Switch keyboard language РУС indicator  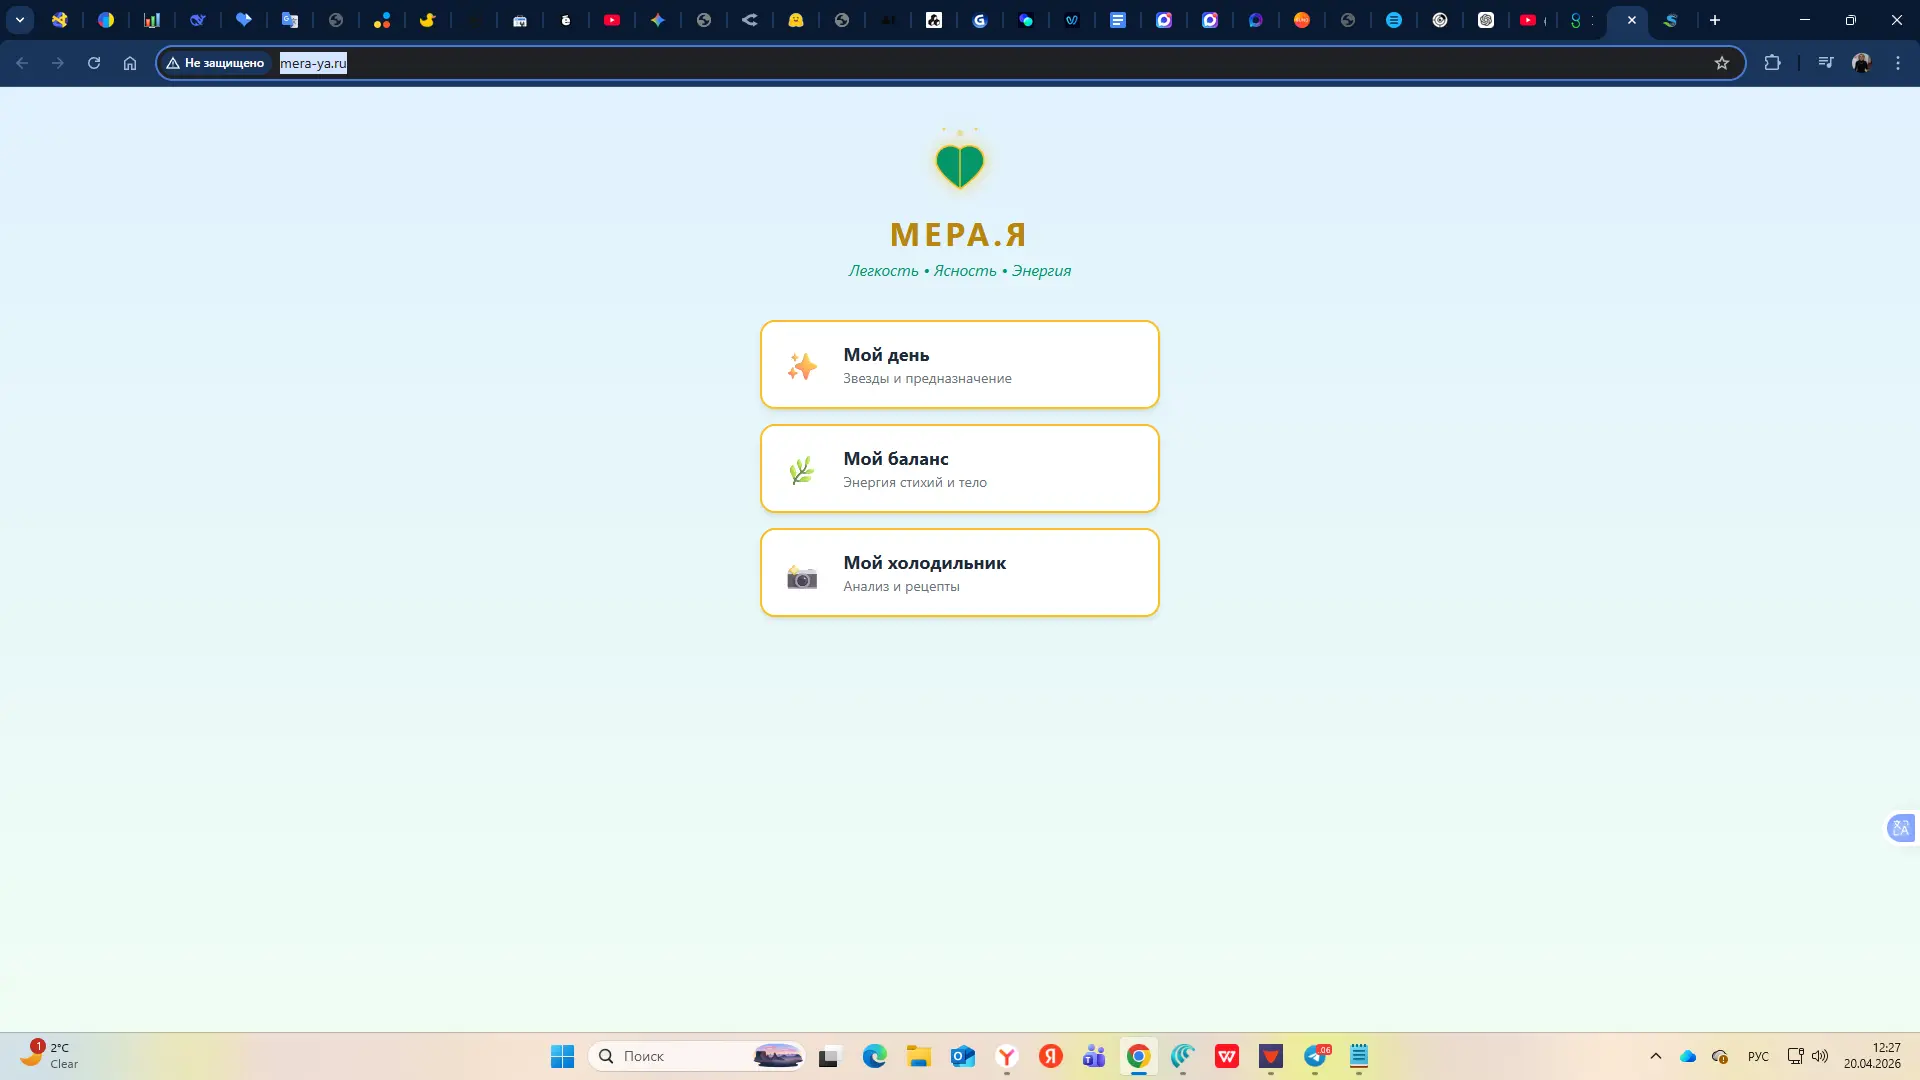point(1758,1056)
